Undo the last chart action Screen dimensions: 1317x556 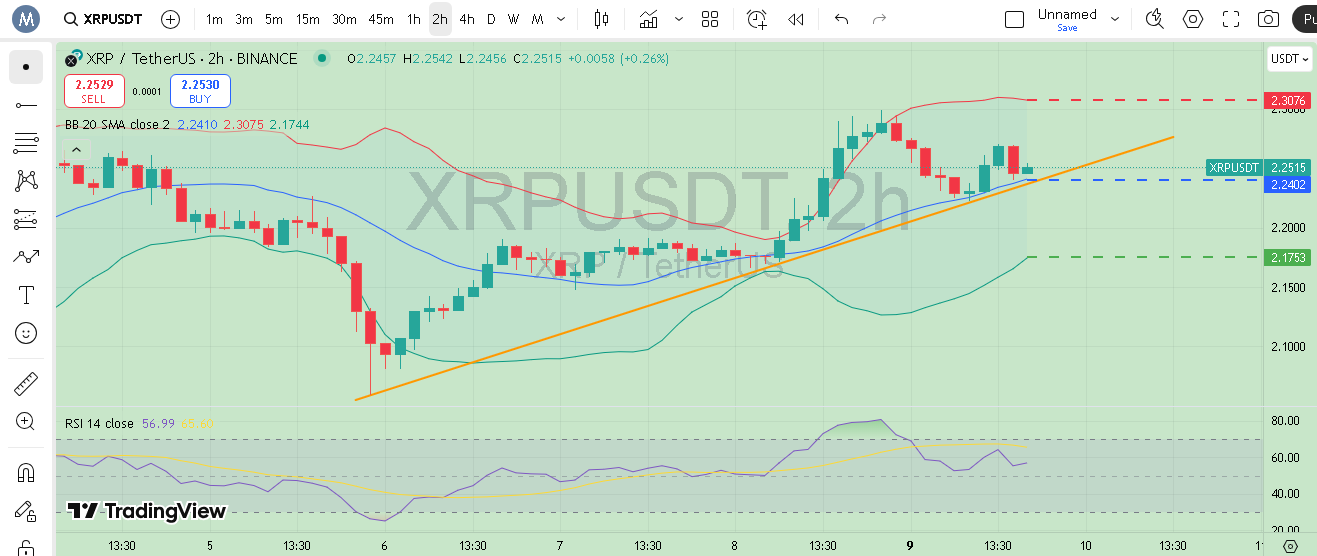[x=842, y=19]
